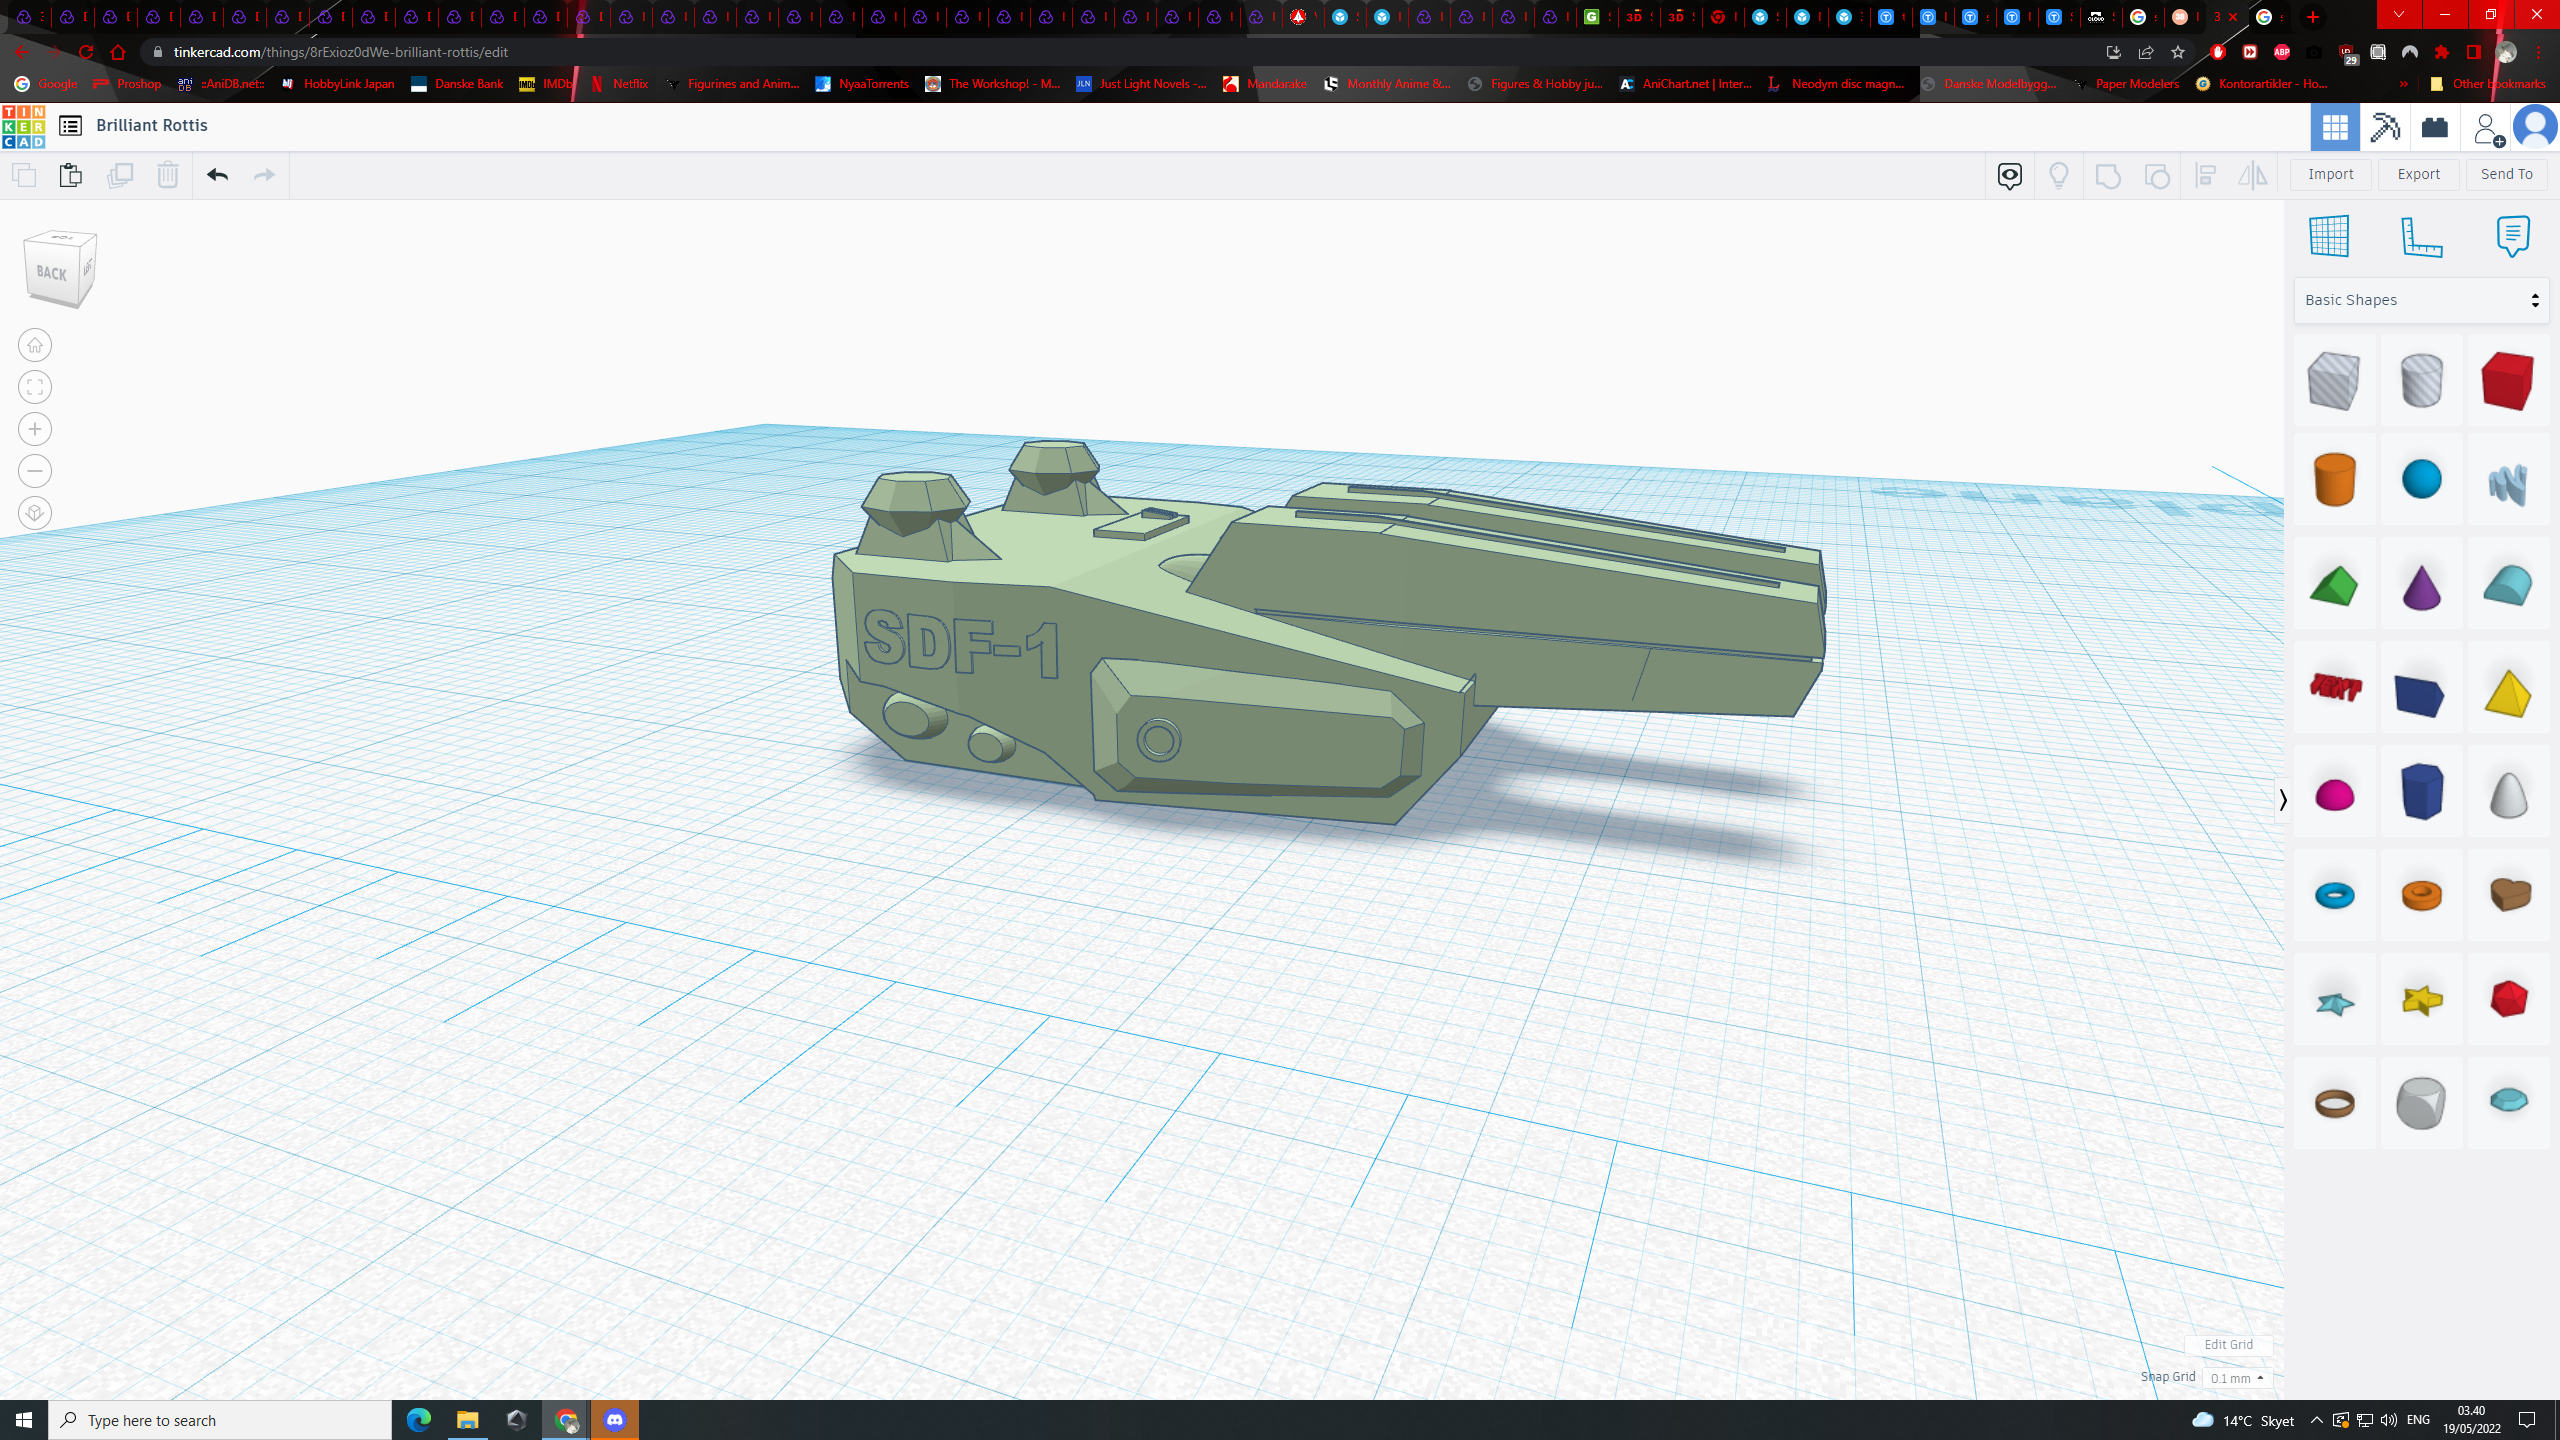Delete selection with trash icon
Screen dimensions: 2560x1440
[168, 175]
